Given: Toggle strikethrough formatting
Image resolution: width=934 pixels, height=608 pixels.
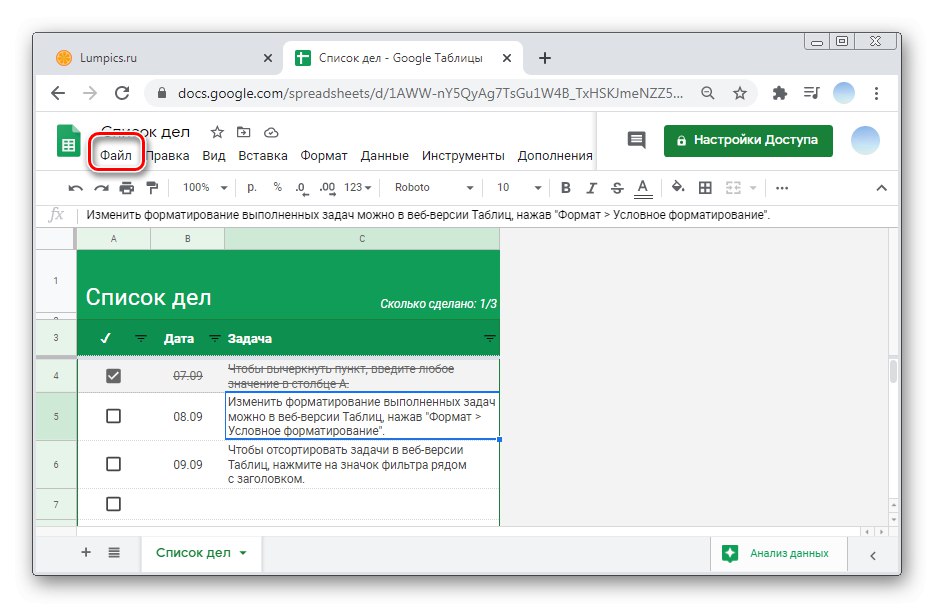Looking at the screenshot, I should tap(617, 188).
